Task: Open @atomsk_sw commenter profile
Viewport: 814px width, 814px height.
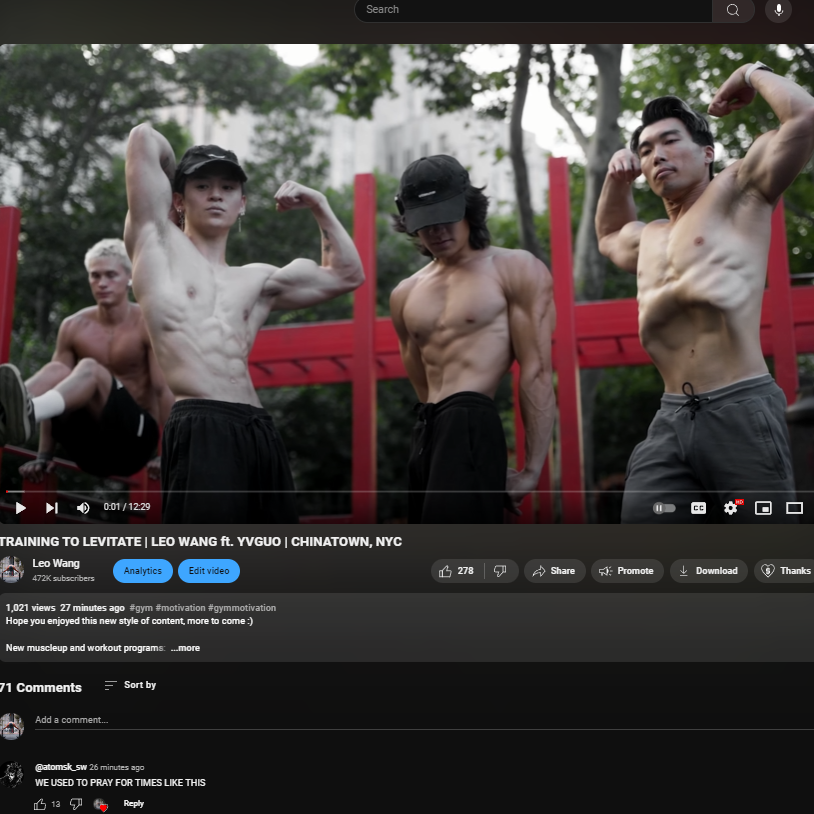Action: [61, 767]
